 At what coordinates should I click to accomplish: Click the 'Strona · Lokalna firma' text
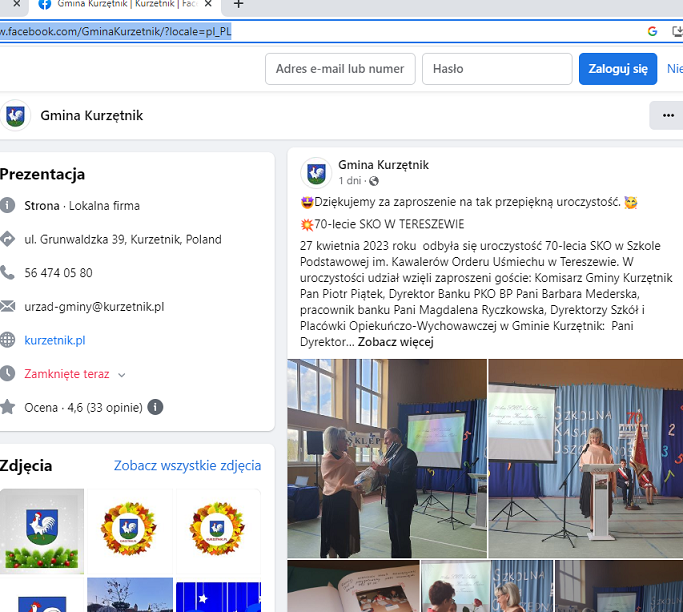pos(82,206)
